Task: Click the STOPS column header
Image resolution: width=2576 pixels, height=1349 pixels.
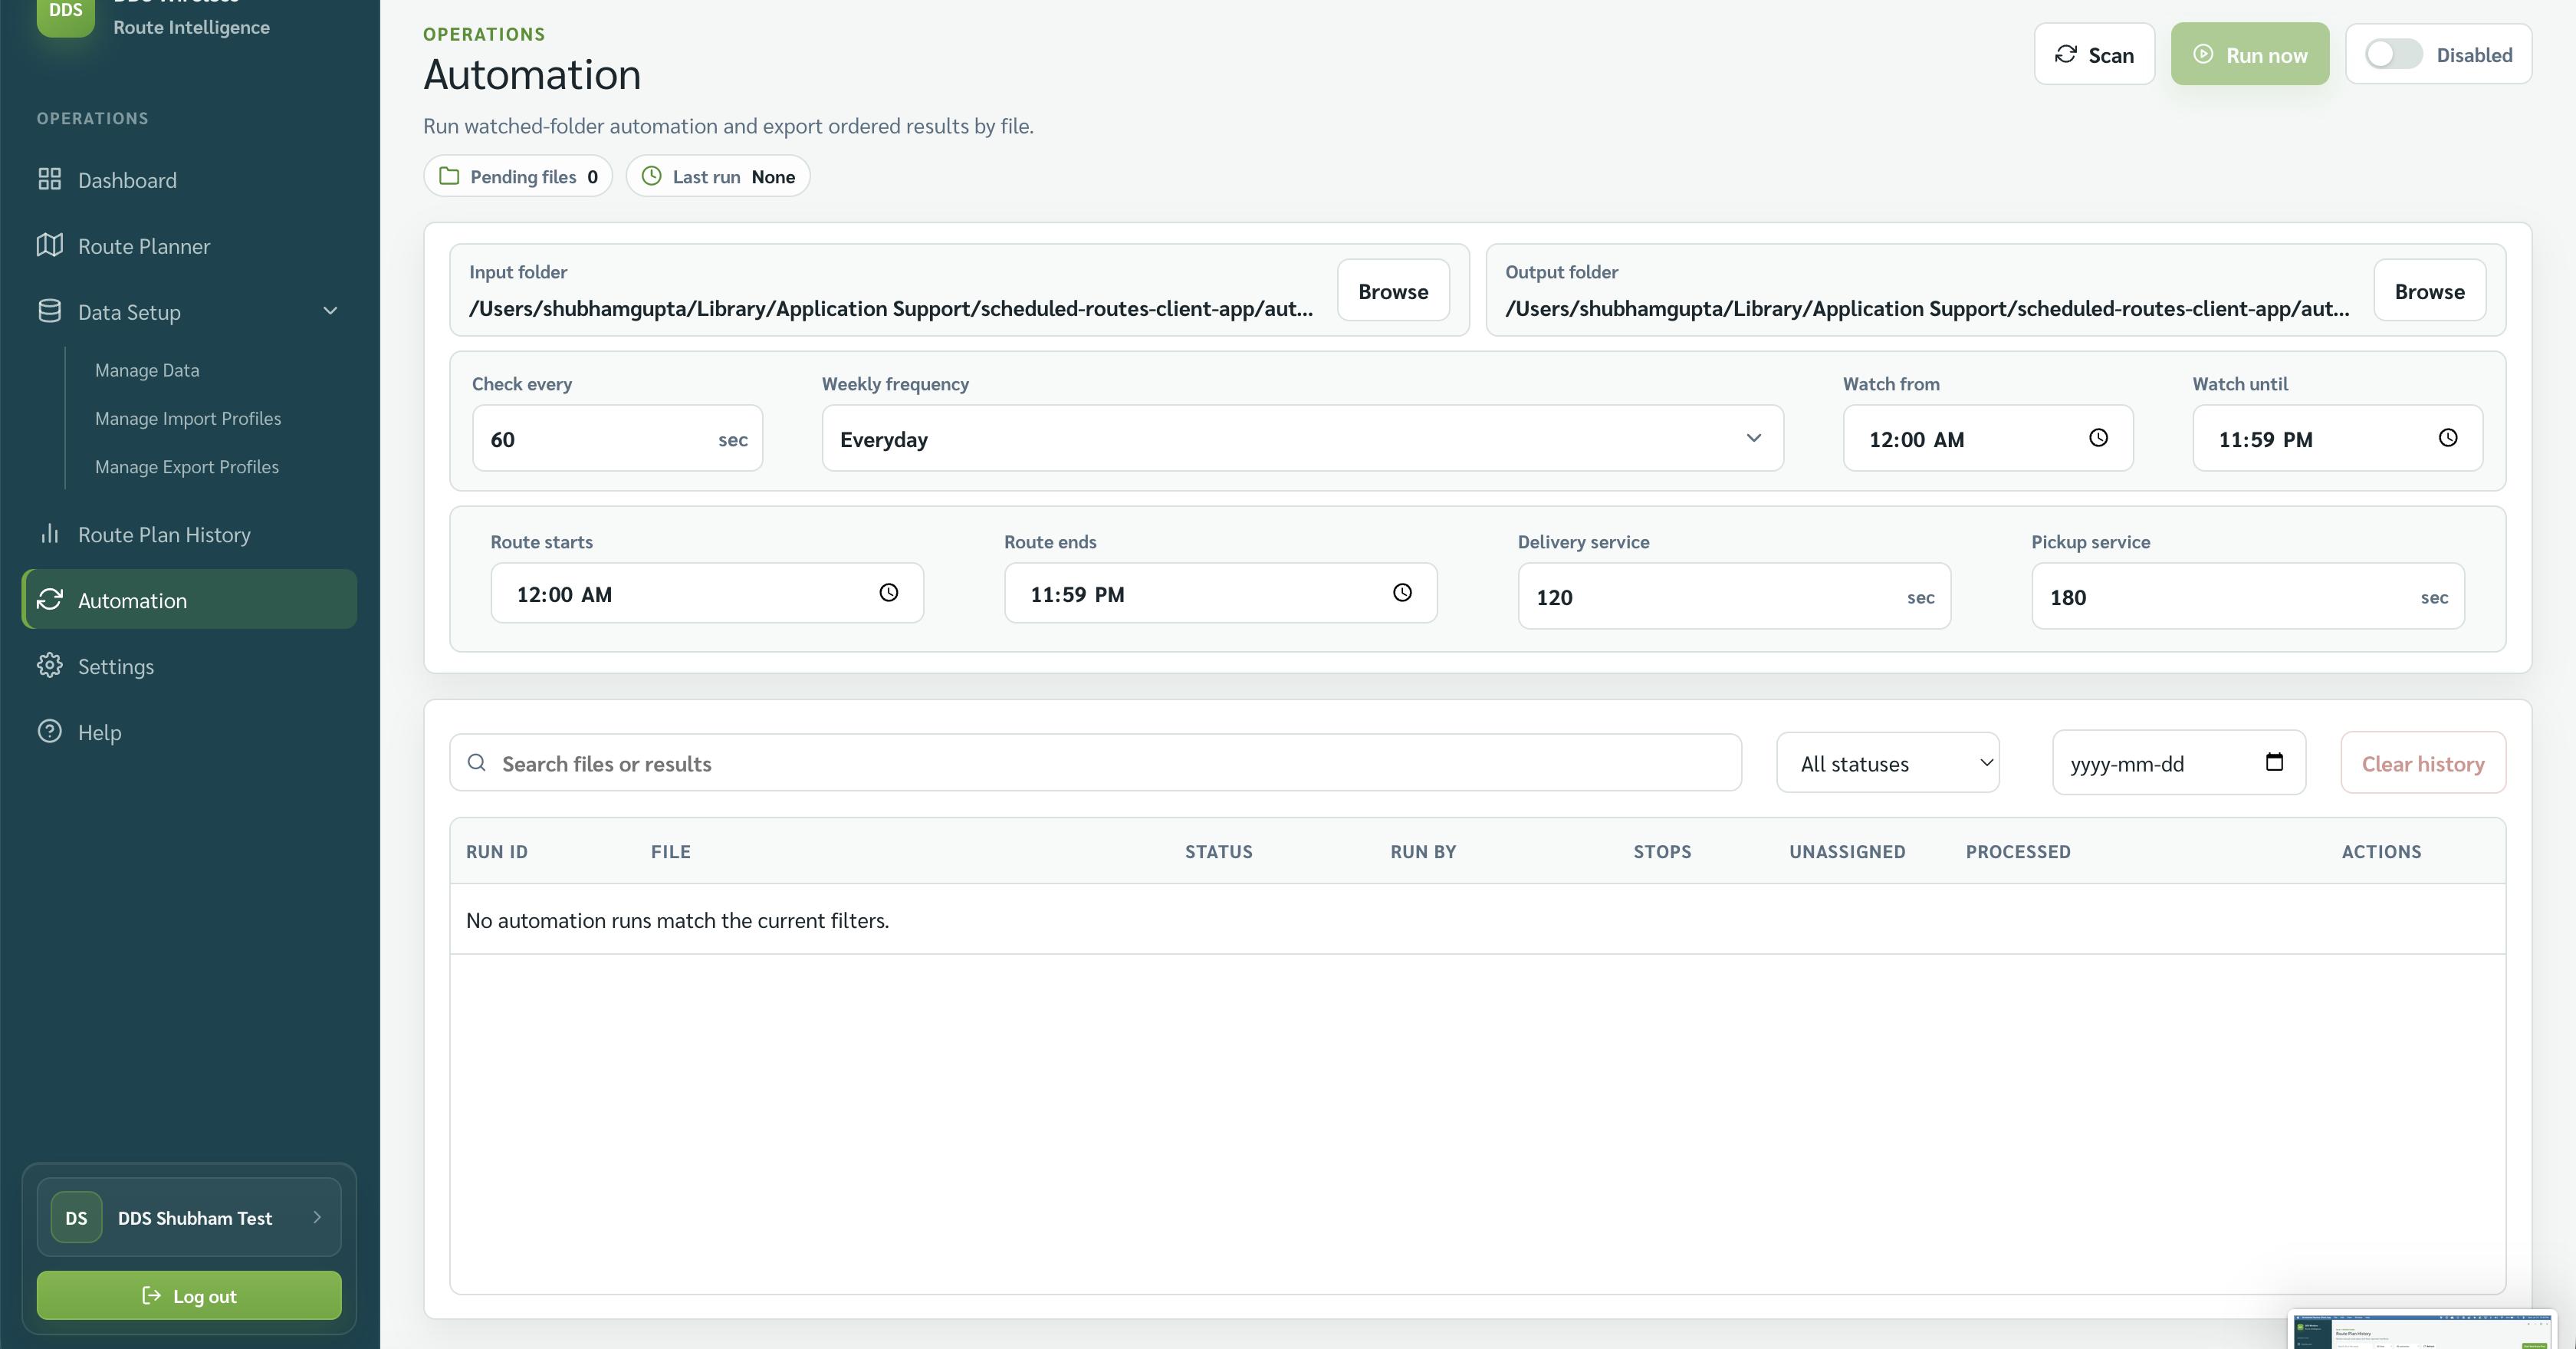Action: [1662, 851]
